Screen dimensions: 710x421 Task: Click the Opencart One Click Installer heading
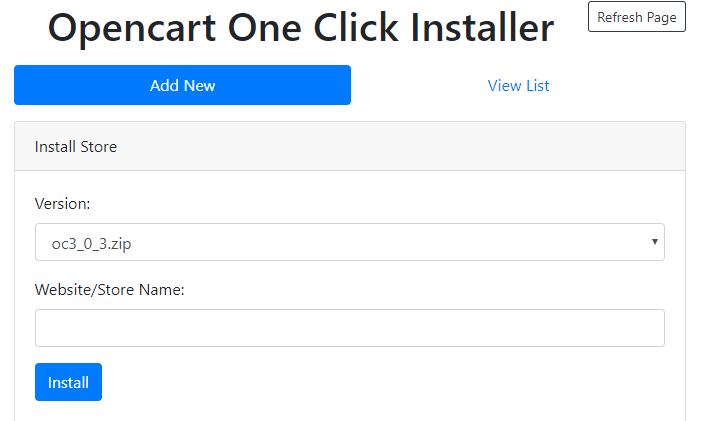(x=301, y=28)
